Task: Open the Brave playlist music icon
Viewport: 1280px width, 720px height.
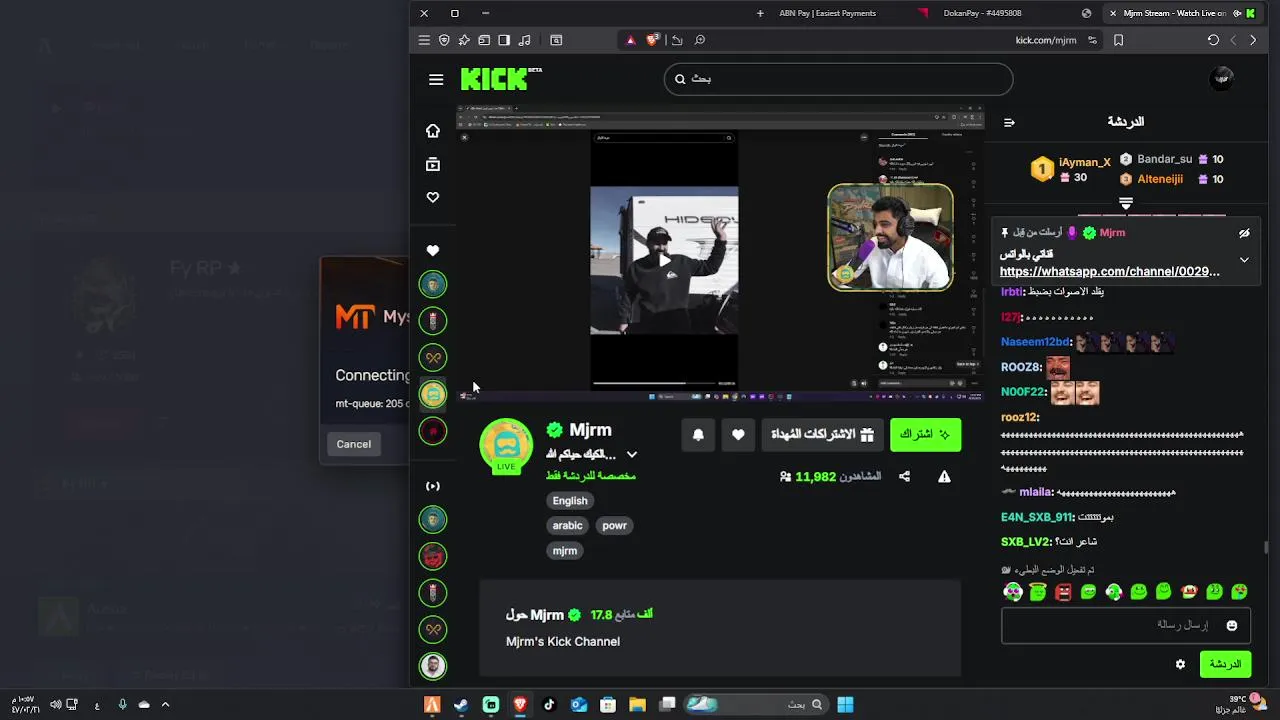Action: tap(524, 40)
